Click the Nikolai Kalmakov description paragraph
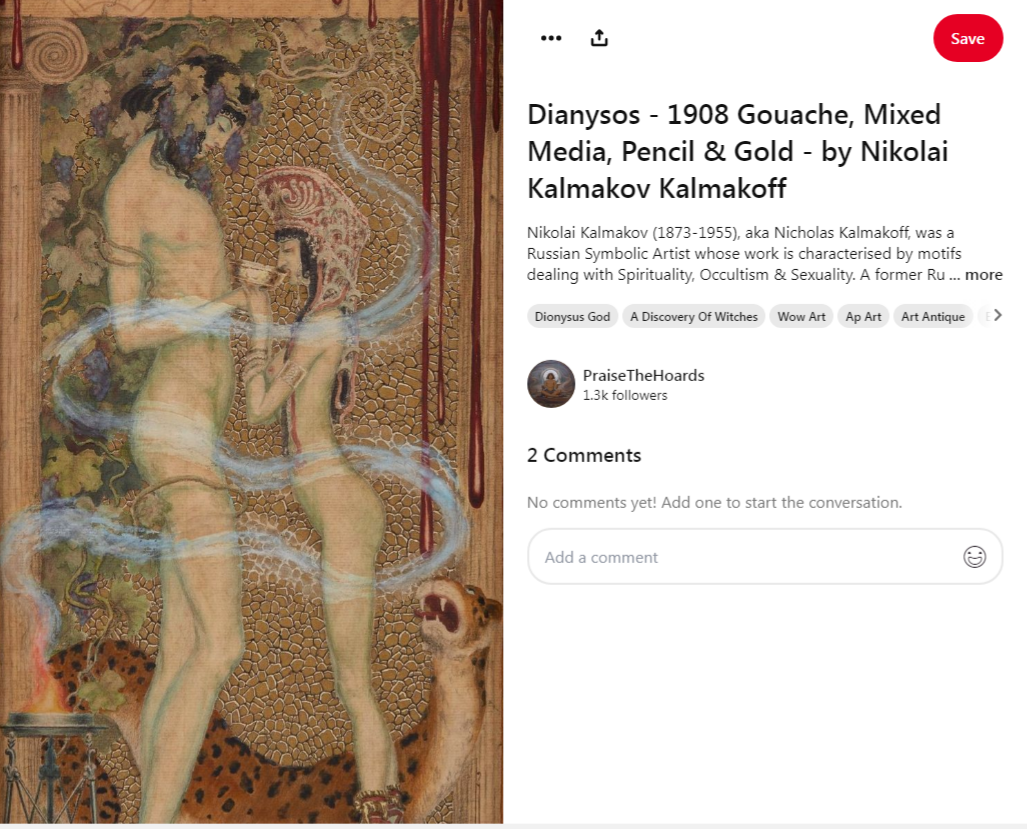 pyautogui.click(x=764, y=253)
